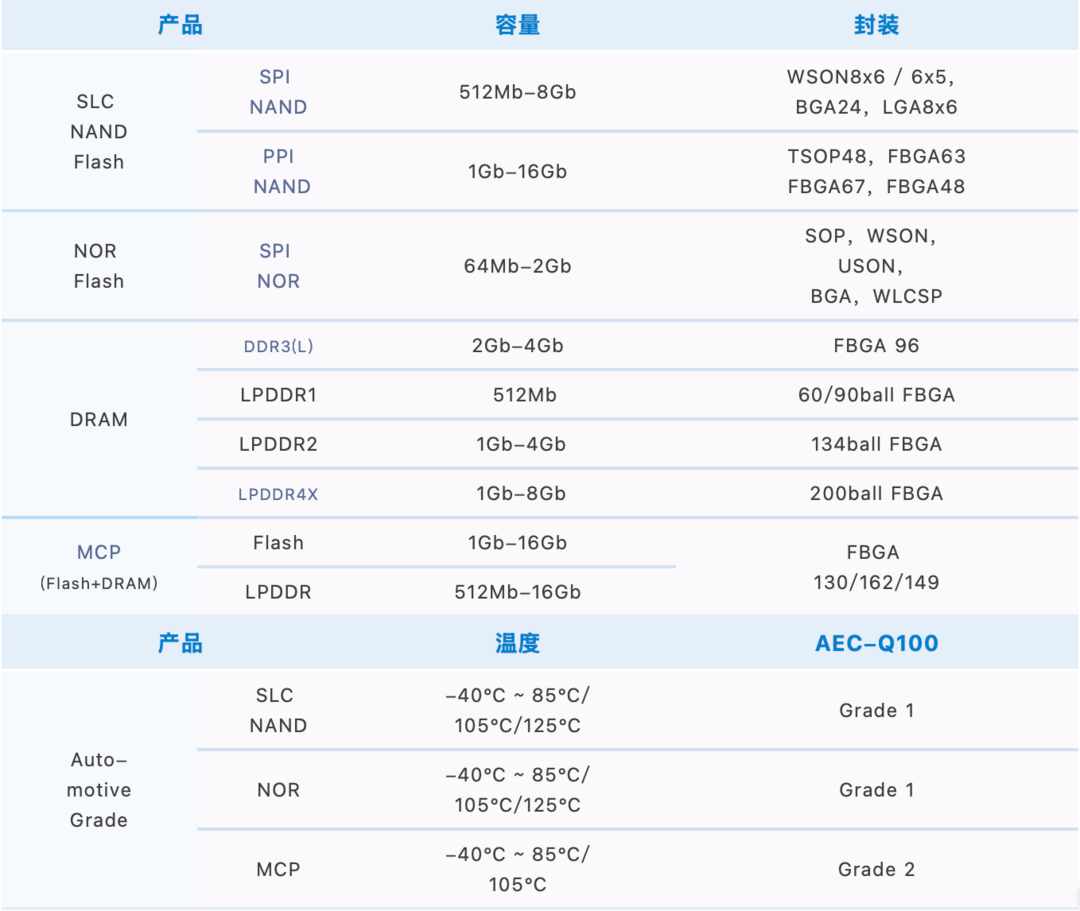Click the MCP temperature range ending 105°C
This screenshot has width=1080, height=911.
click(517, 869)
